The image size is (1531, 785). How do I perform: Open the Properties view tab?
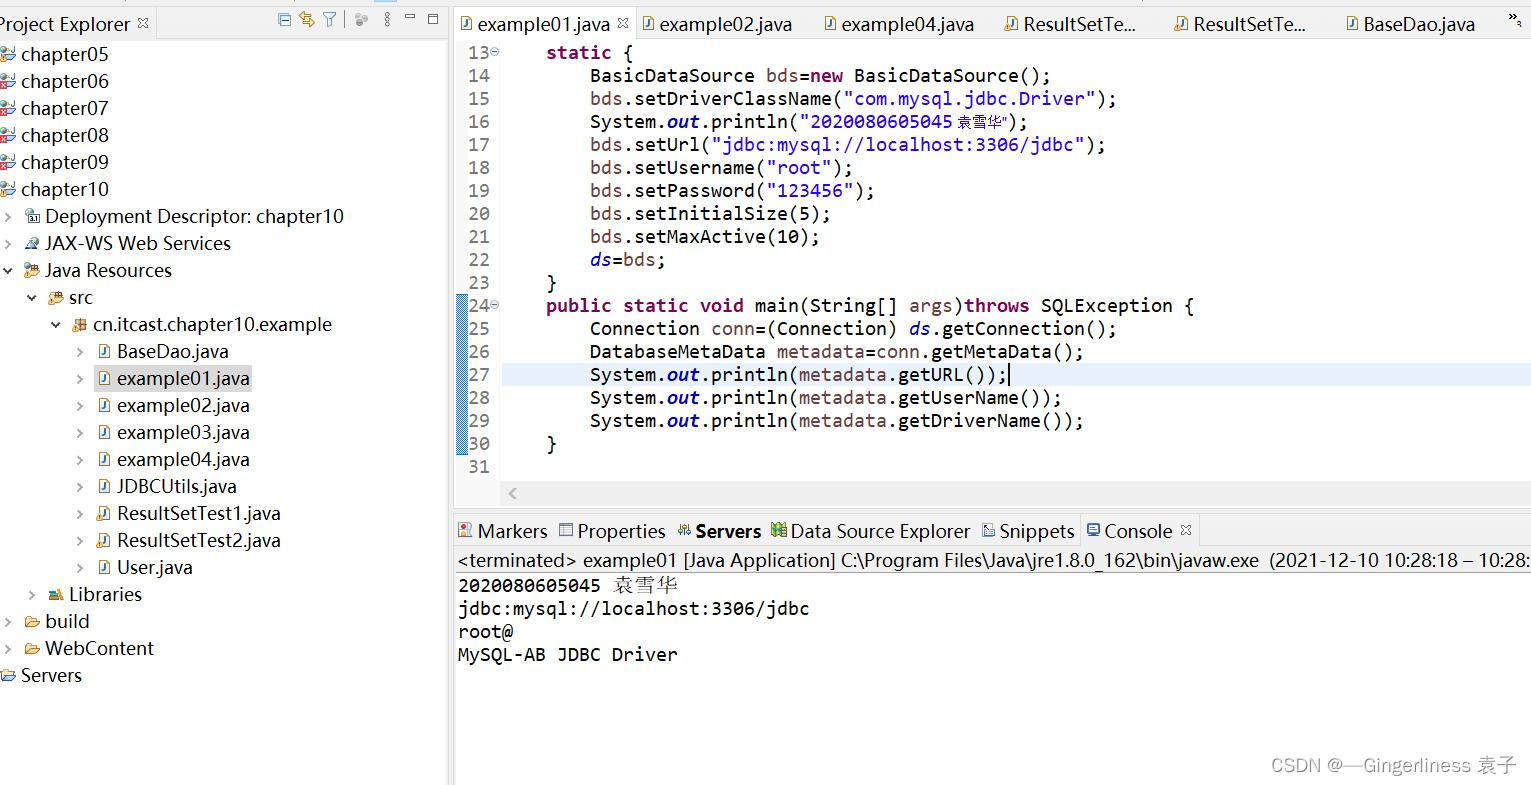tap(612, 531)
